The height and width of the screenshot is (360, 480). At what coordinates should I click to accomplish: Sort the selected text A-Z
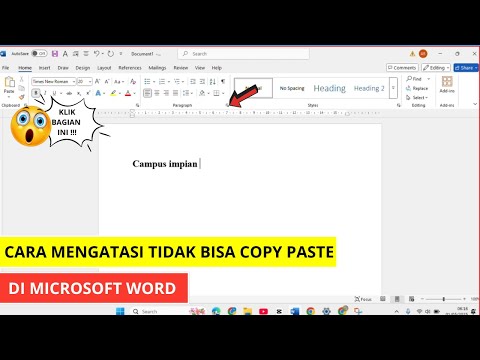click(x=212, y=81)
